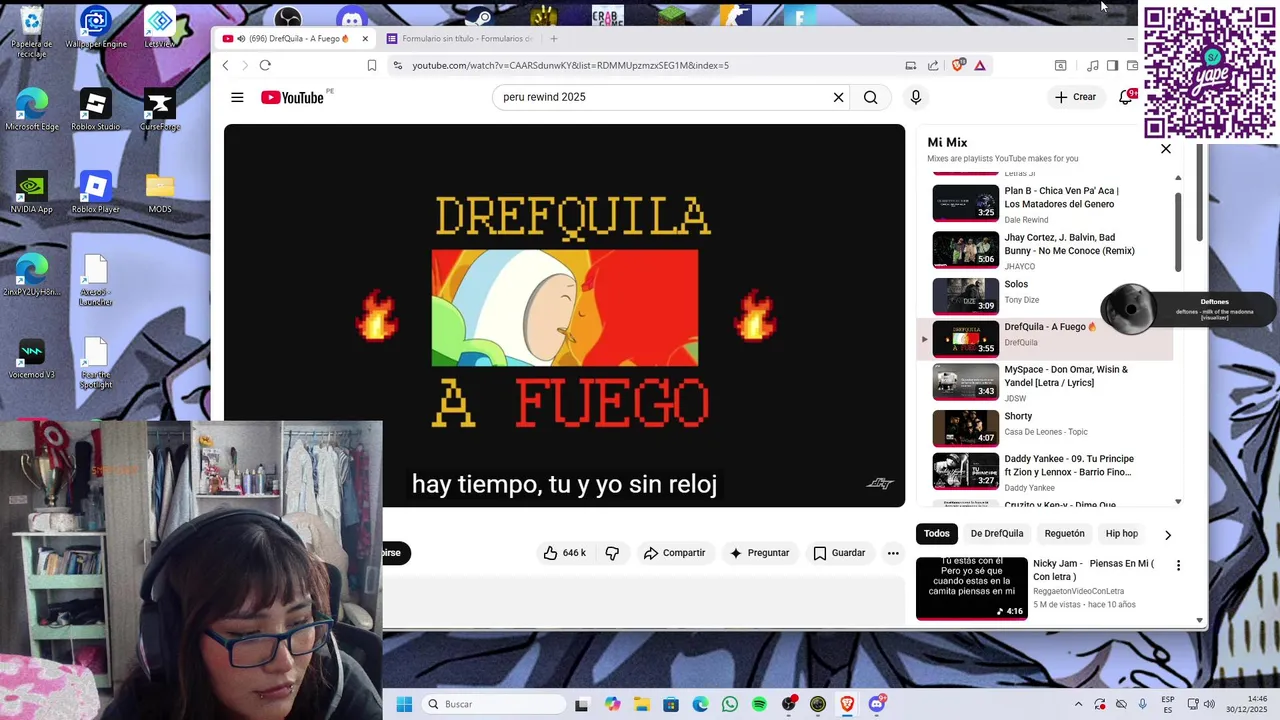Open Voicemod V3 desktop shortcut

tap(31, 358)
